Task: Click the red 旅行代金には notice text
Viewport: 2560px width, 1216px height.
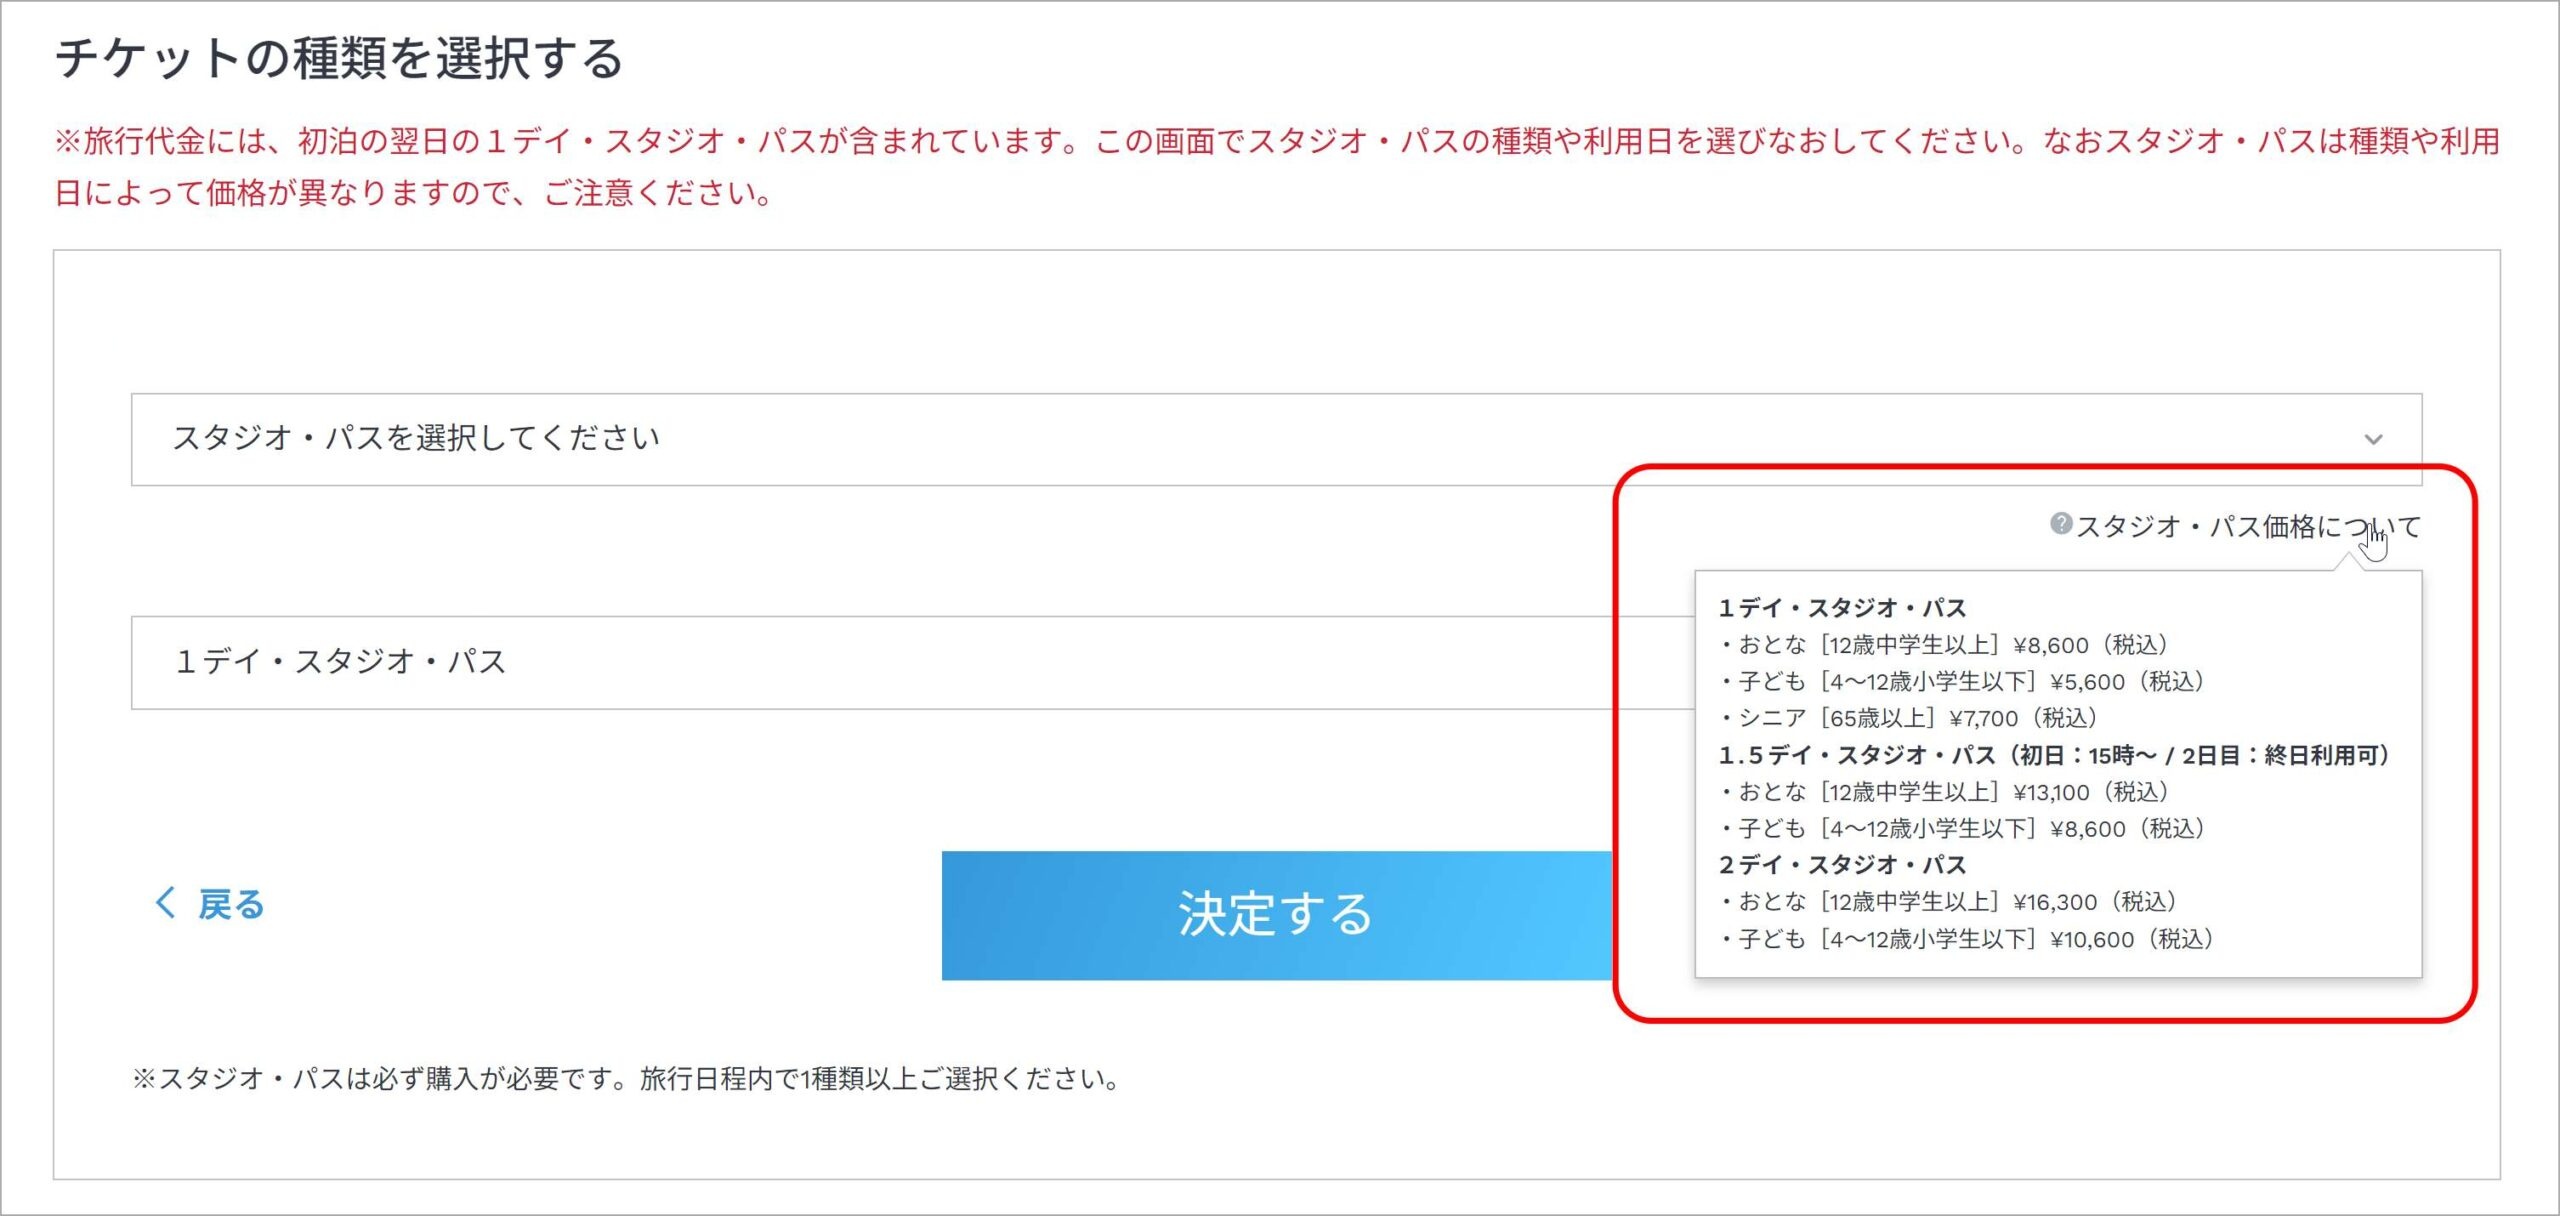Action: point(1277,166)
